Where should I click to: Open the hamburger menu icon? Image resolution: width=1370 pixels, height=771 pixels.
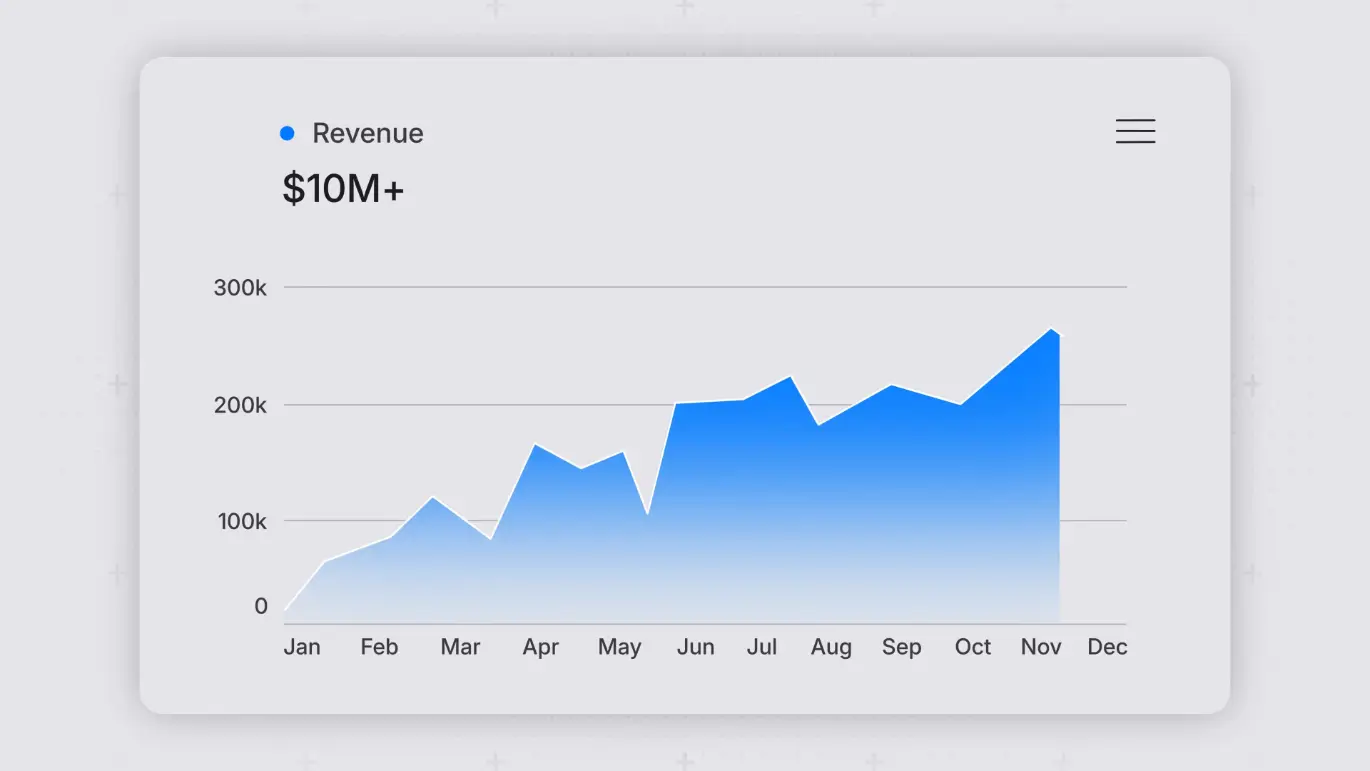pyautogui.click(x=1135, y=132)
